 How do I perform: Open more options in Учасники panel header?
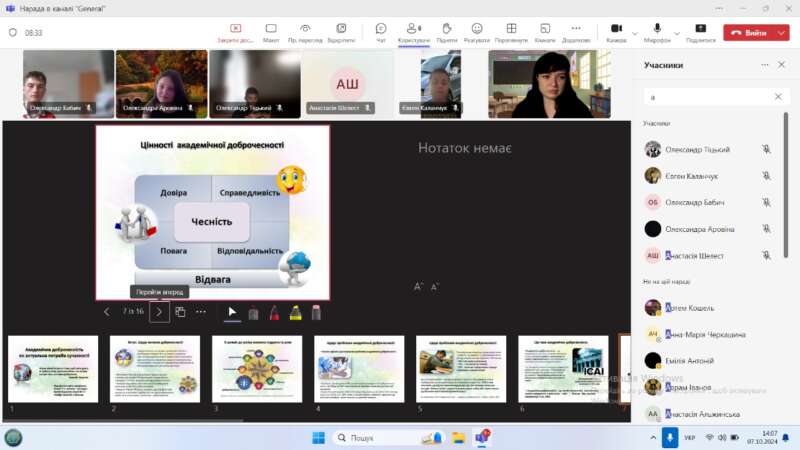(766, 64)
